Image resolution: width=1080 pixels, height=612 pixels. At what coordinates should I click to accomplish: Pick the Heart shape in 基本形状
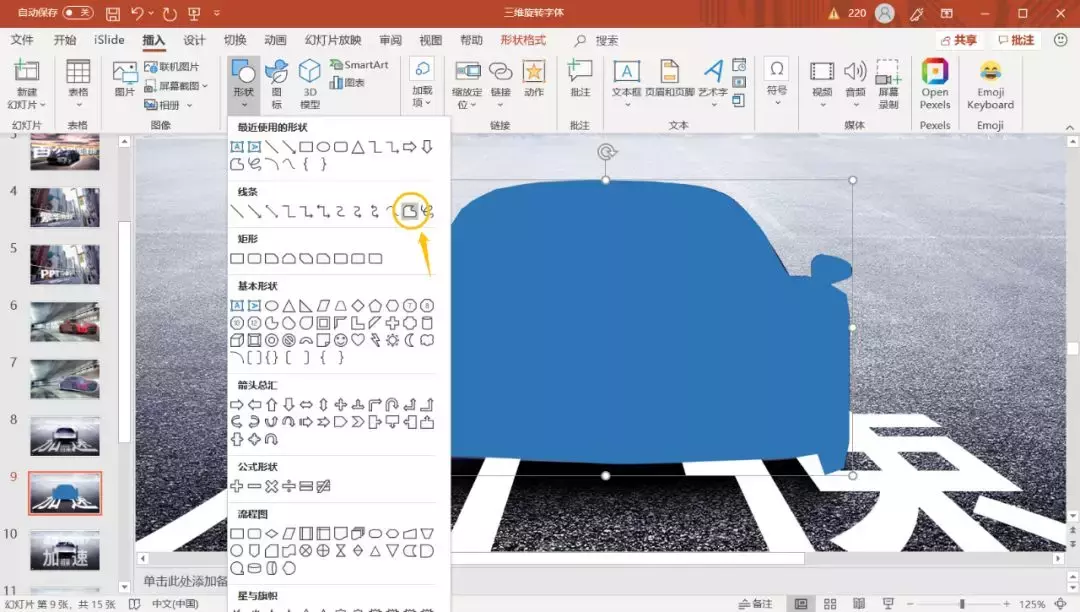(x=357, y=340)
